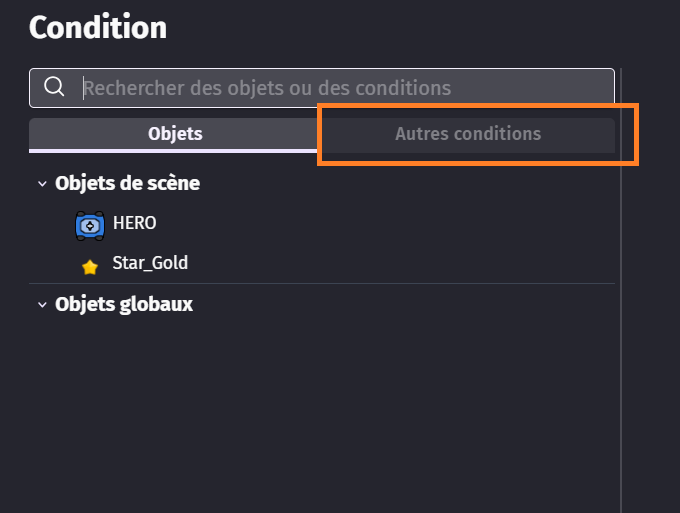Image resolution: width=680 pixels, height=513 pixels.
Task: Click the Star_Gold yellow star icon
Action: tap(90, 266)
